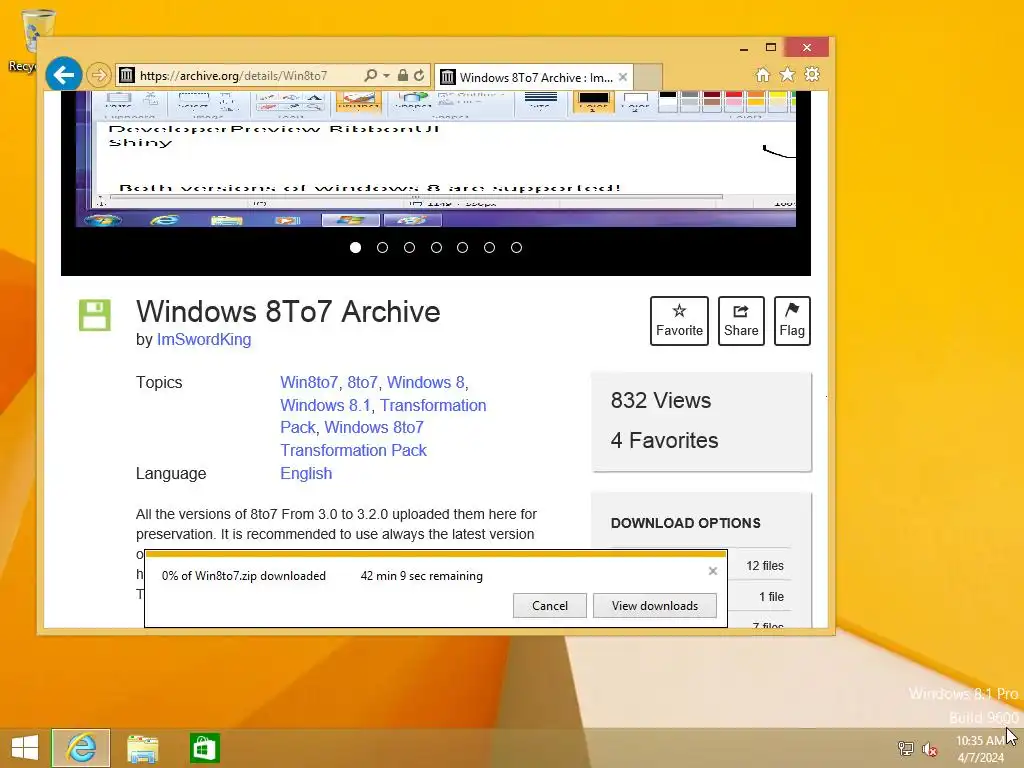Viewport: 1024px width, 768px height.
Task: Click the 12 files download option
Action: [x=765, y=566]
